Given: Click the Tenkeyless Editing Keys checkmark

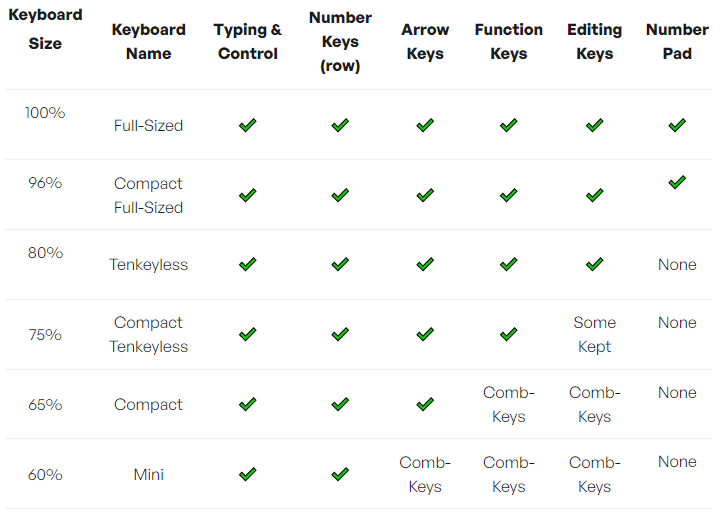Looking at the screenshot, I should pos(594,264).
